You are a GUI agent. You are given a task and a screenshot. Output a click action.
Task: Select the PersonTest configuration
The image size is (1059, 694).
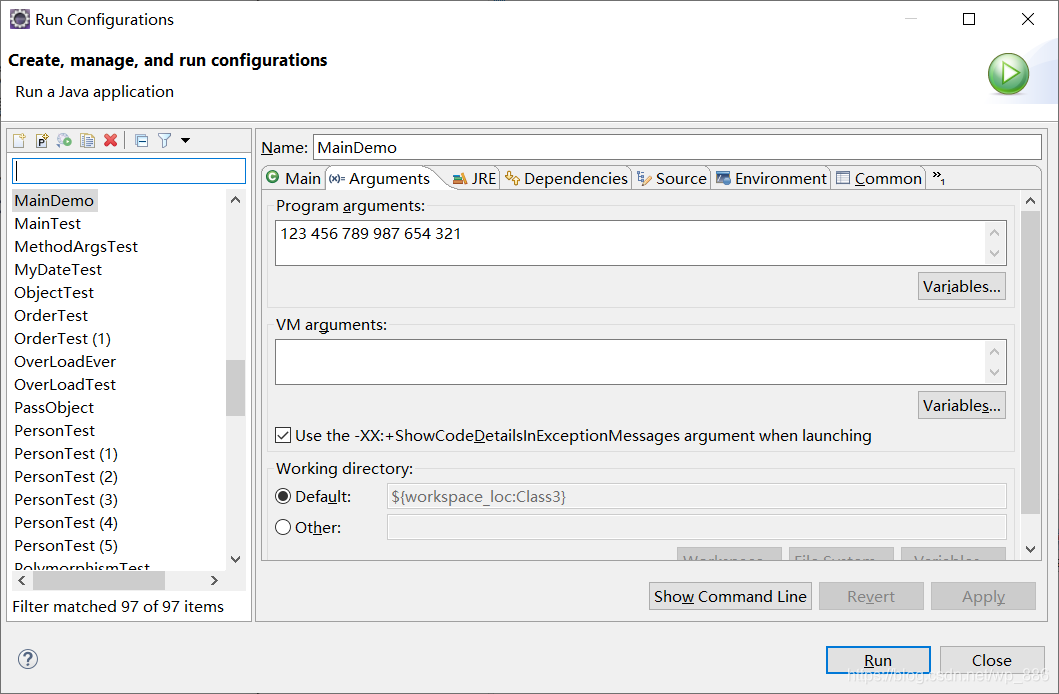(x=55, y=430)
